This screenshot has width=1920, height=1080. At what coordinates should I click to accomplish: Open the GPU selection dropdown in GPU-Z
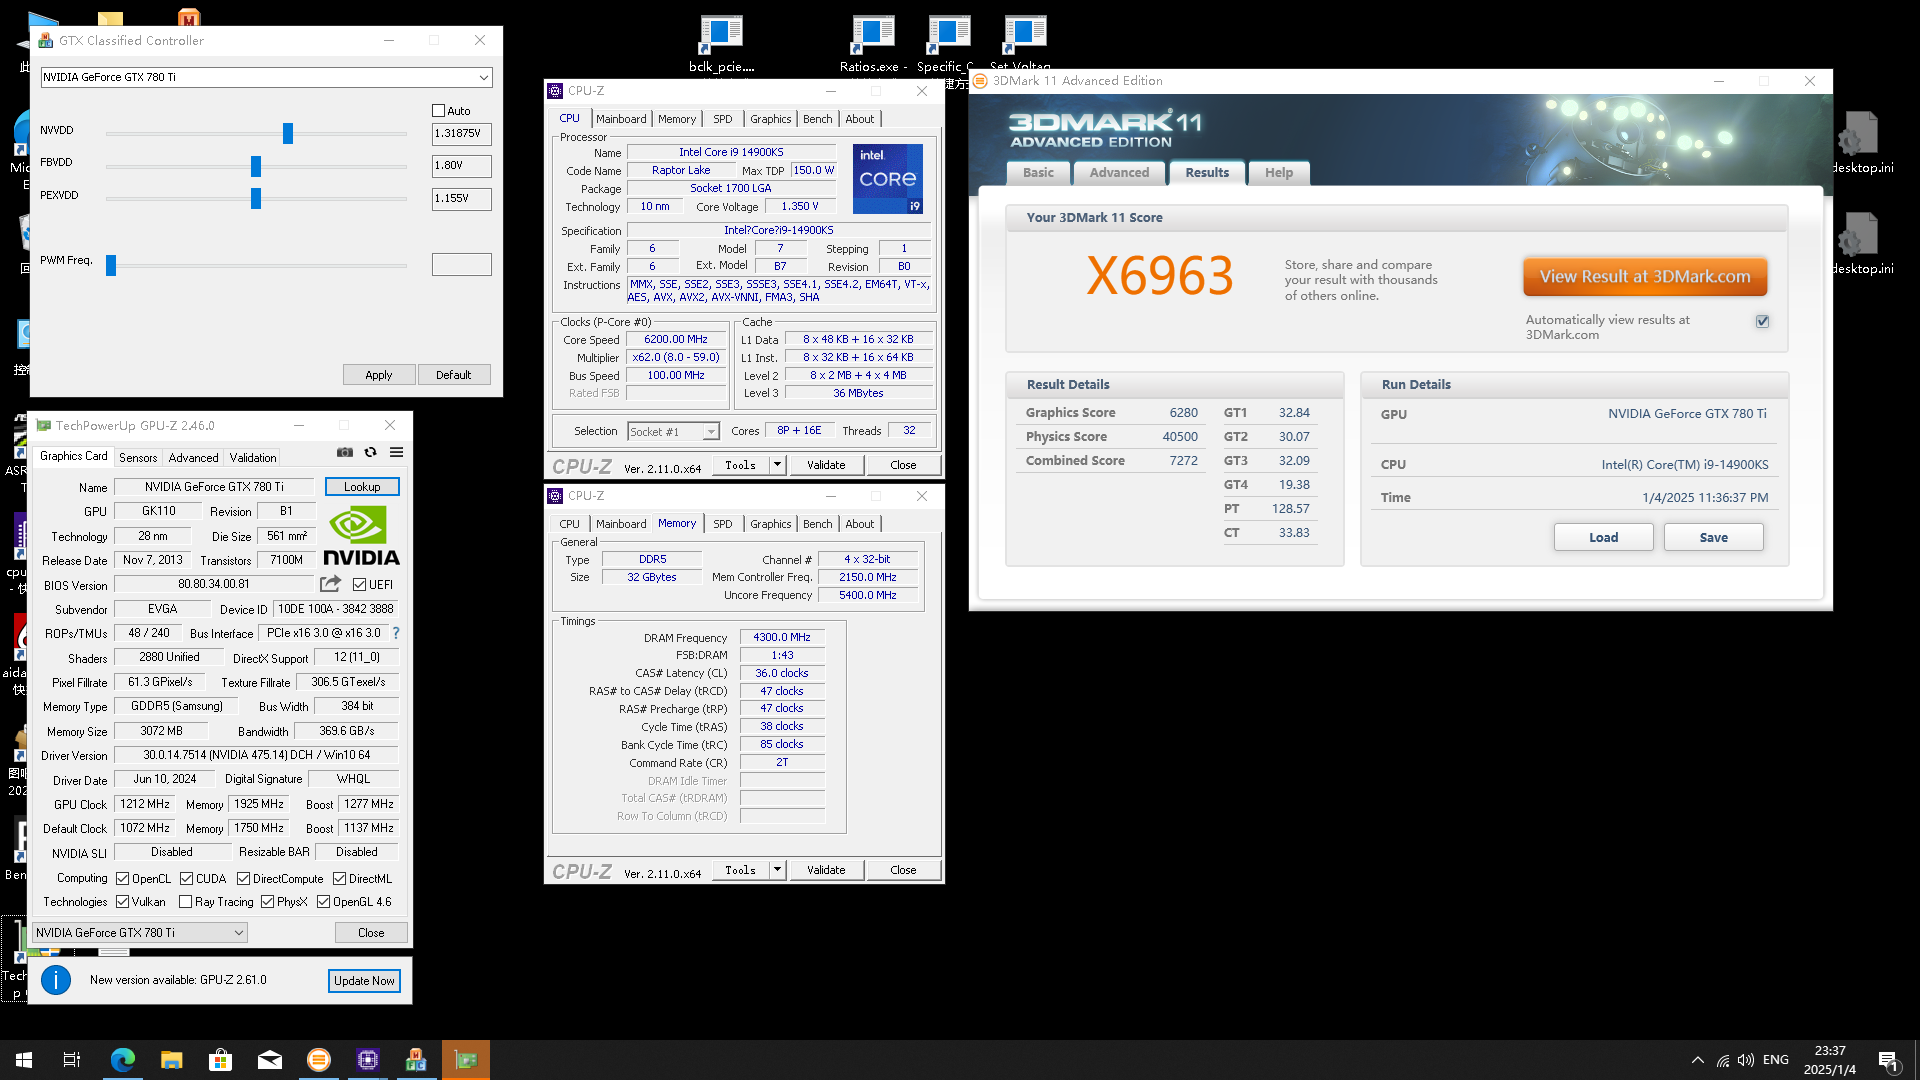(140, 933)
